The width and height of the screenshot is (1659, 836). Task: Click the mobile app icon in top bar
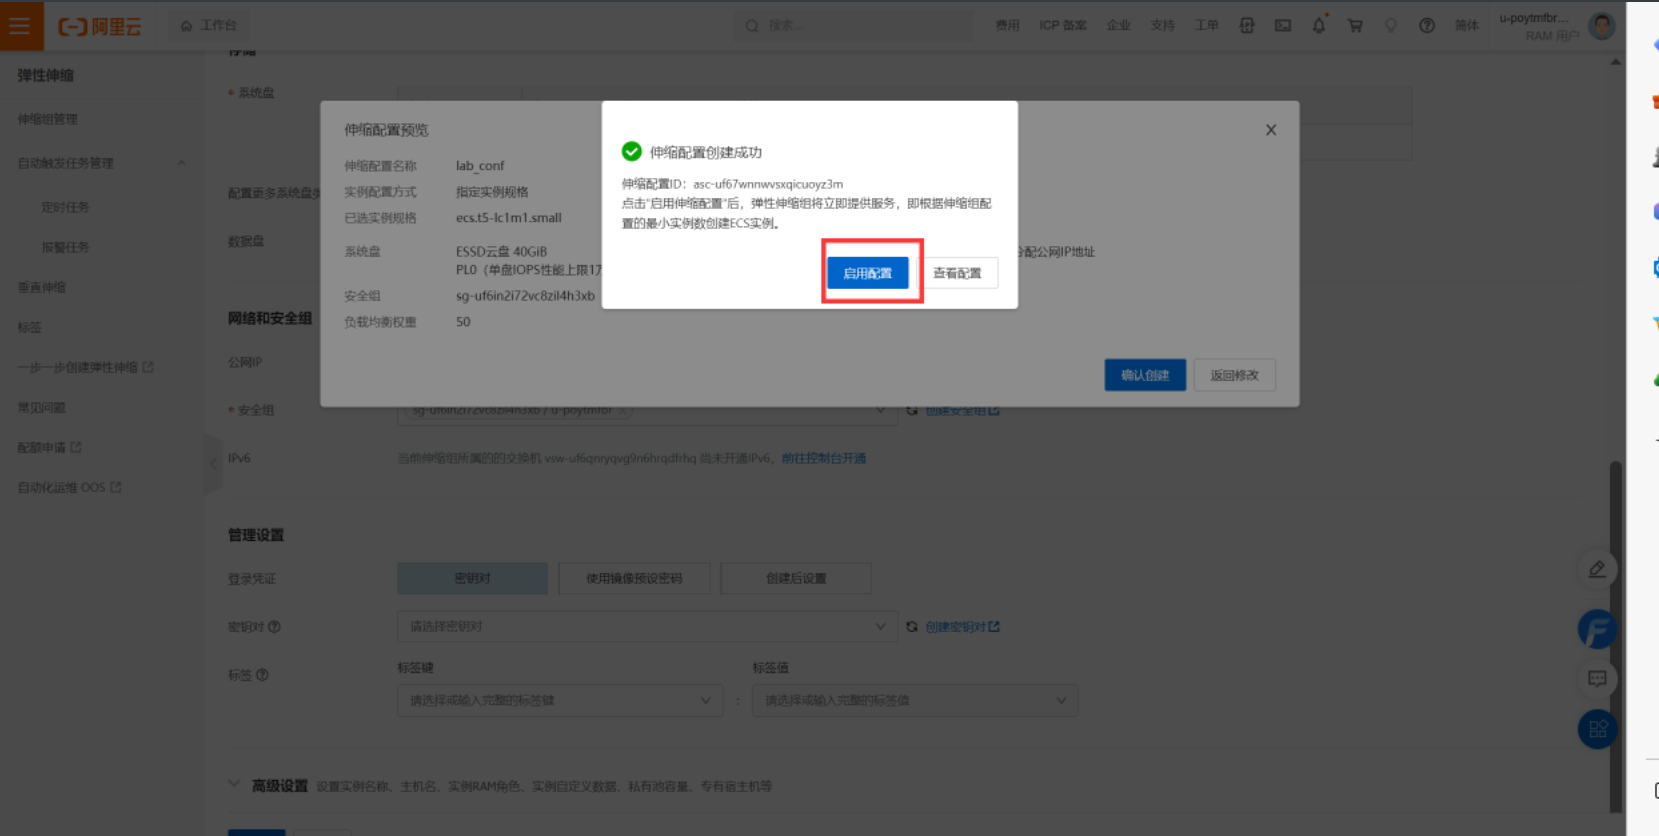(1247, 25)
